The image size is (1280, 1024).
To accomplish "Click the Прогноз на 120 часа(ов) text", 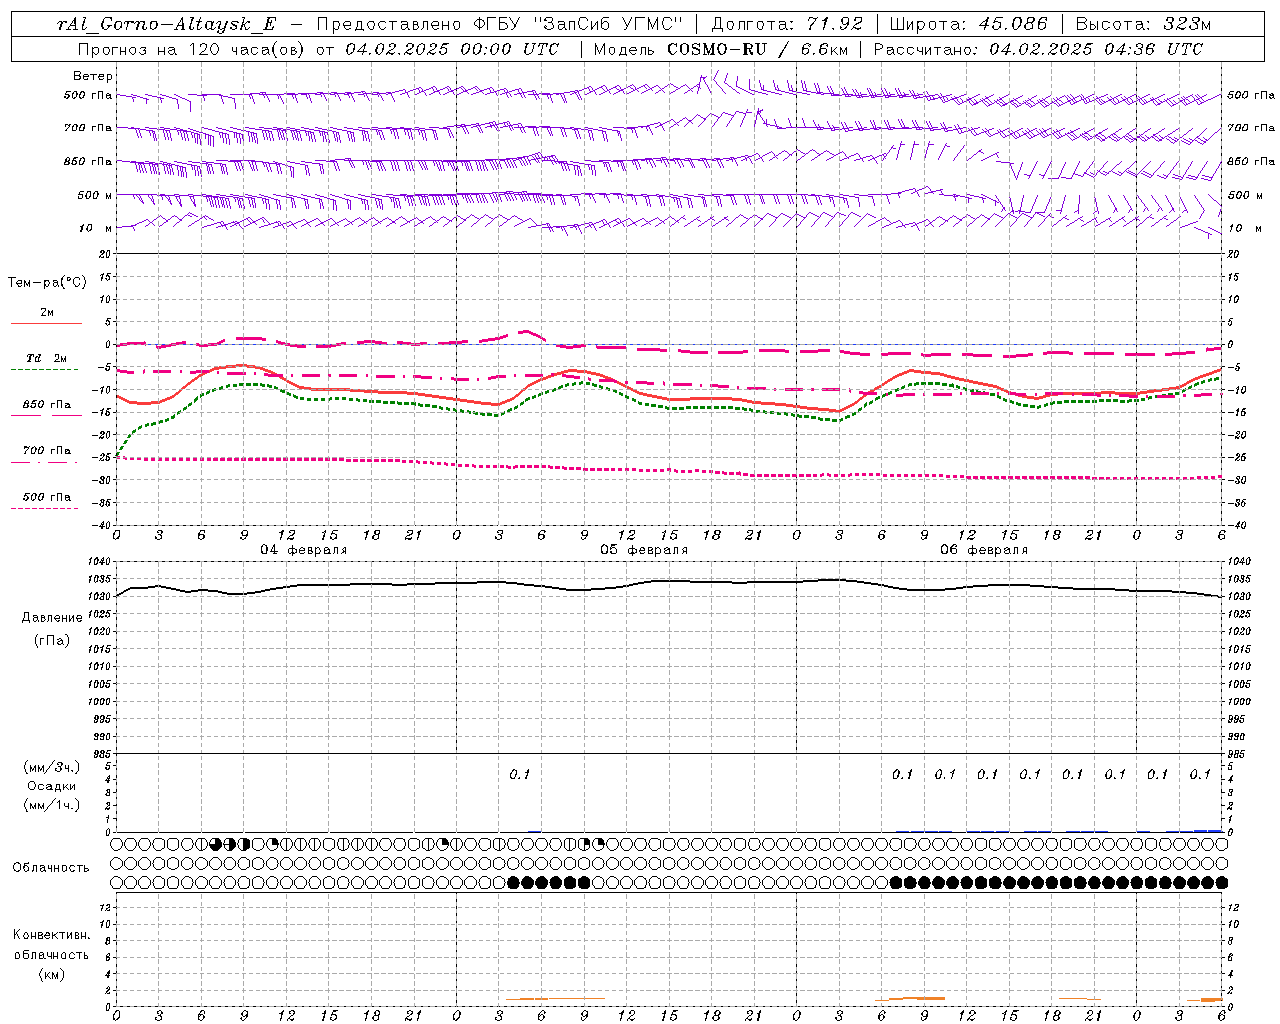I will coord(192,49).
